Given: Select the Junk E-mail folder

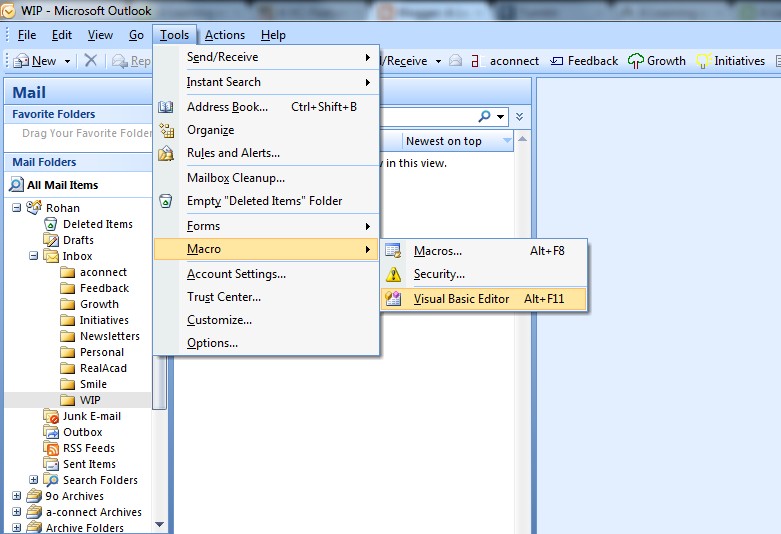Looking at the screenshot, I should coord(91,416).
